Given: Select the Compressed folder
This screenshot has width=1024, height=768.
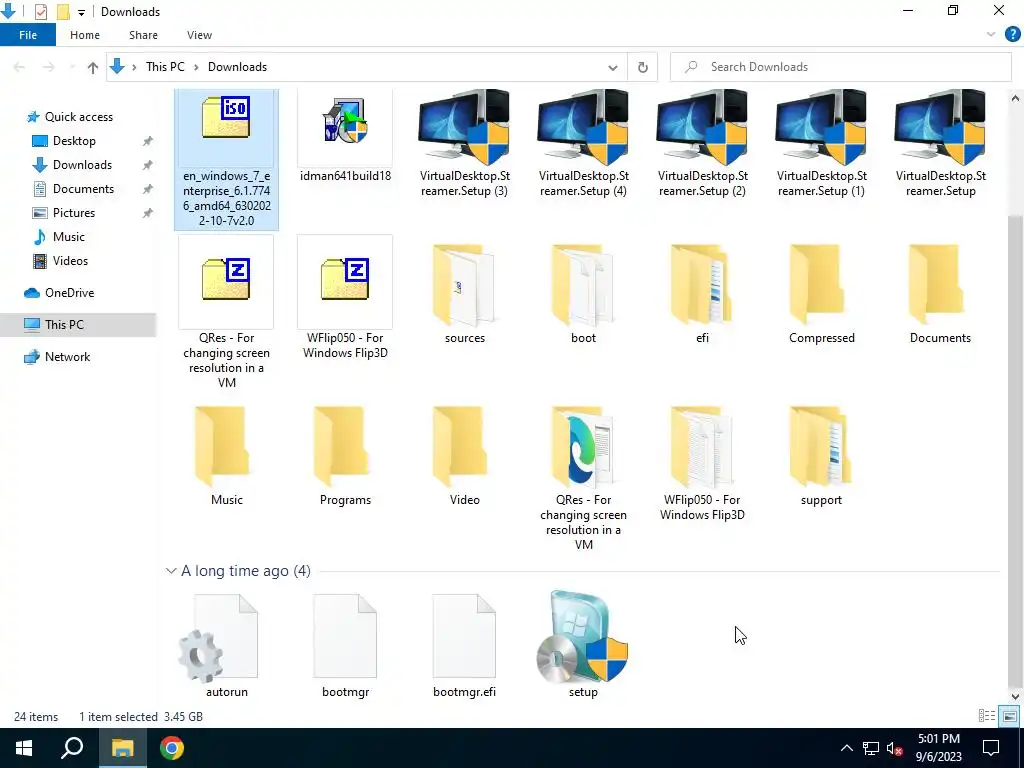Looking at the screenshot, I should coord(821,294).
